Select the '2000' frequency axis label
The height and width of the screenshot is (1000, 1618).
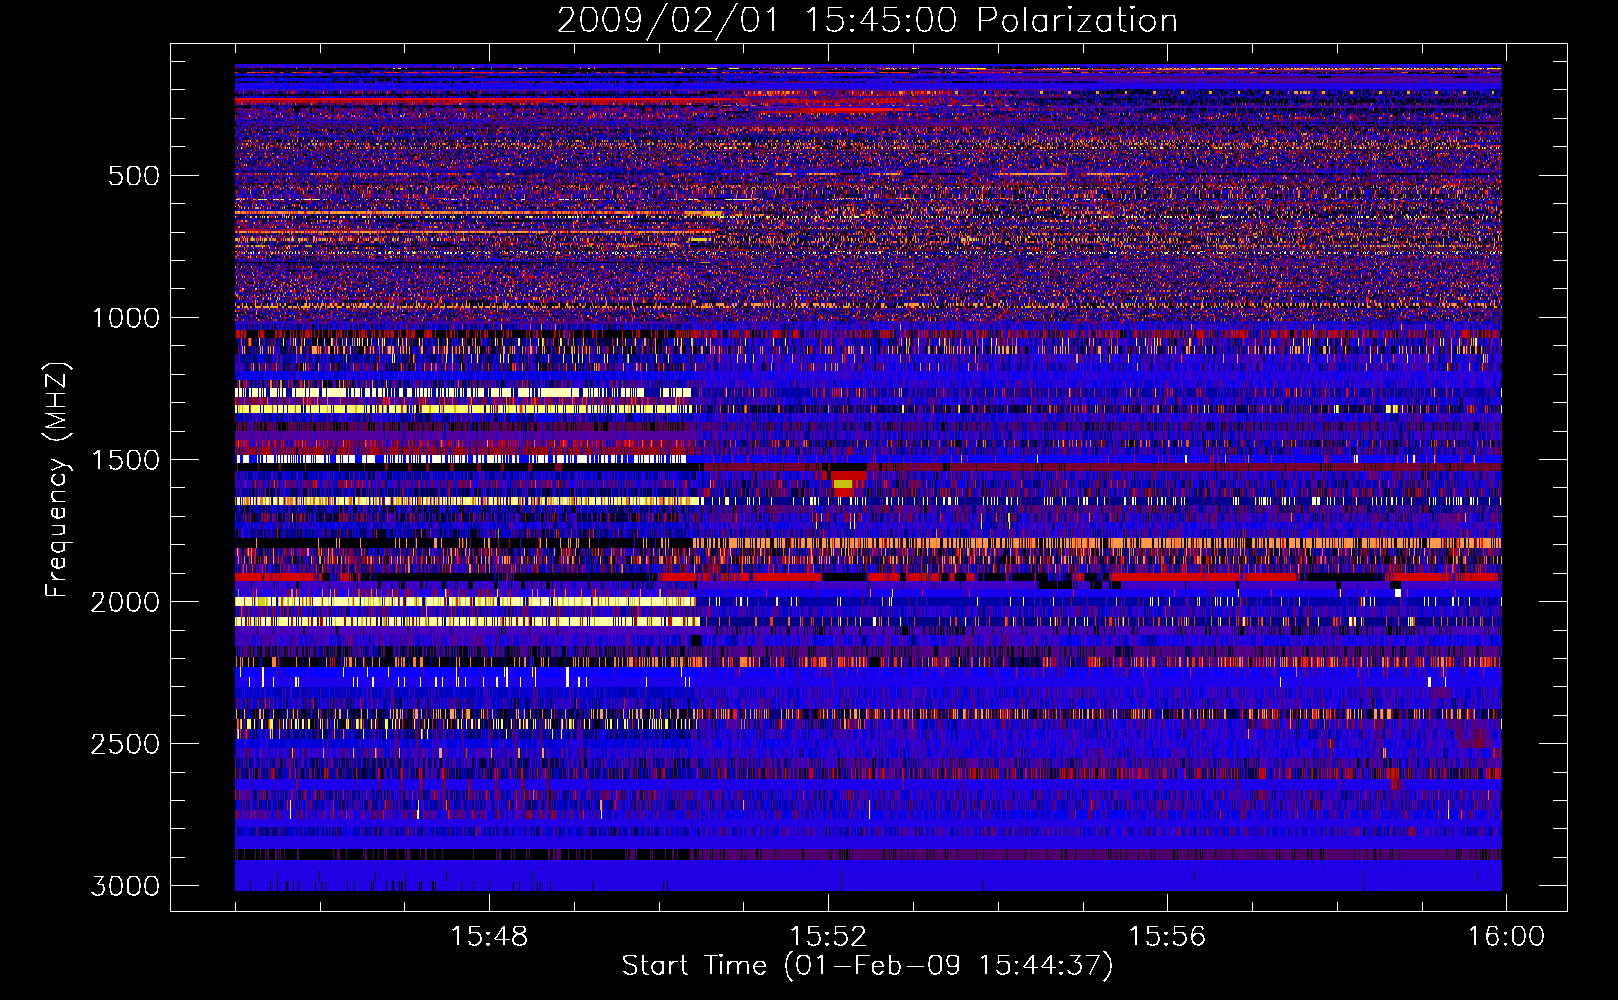point(126,602)
